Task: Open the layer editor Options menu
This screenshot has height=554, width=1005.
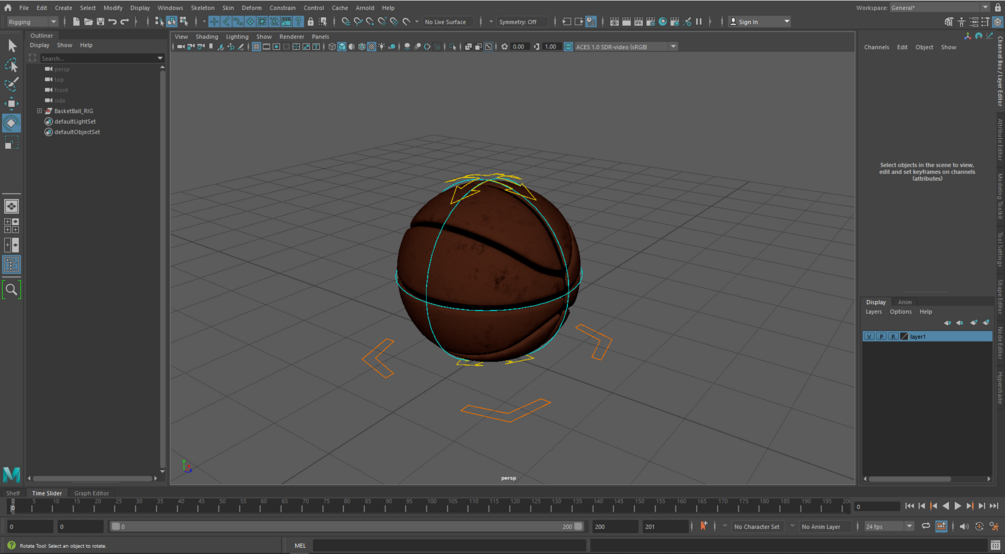Action: [901, 312]
